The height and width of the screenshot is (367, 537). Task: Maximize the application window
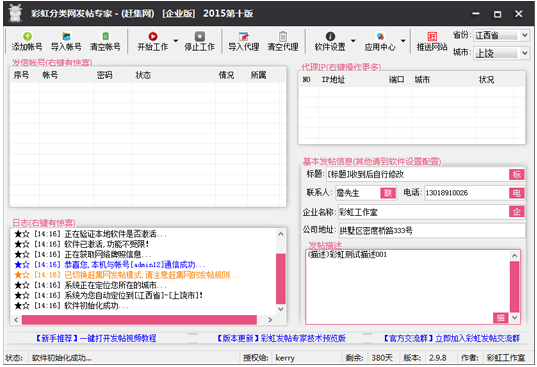(x=497, y=14)
